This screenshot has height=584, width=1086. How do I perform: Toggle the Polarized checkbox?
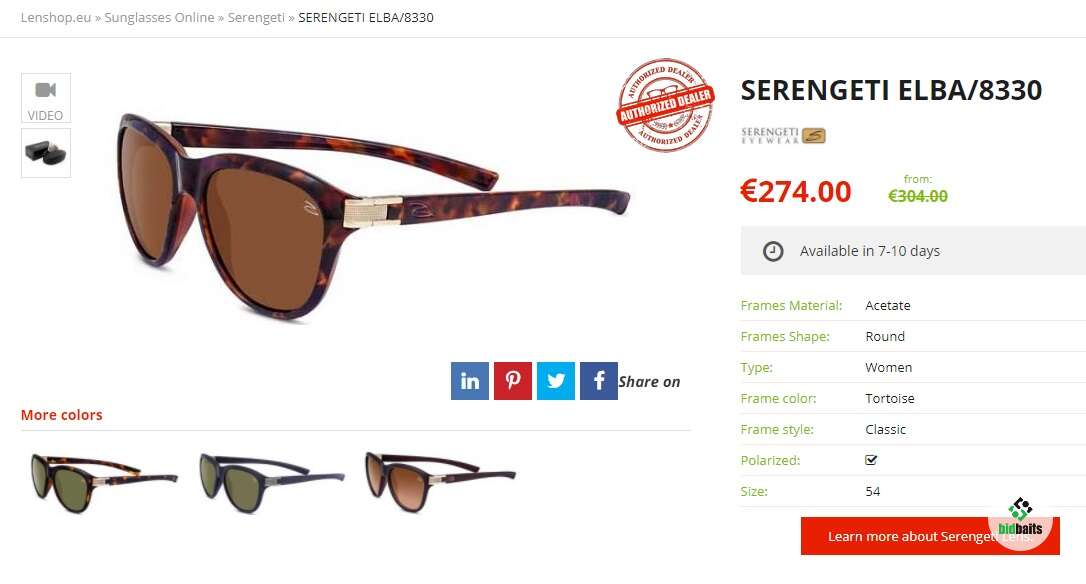coord(871,460)
